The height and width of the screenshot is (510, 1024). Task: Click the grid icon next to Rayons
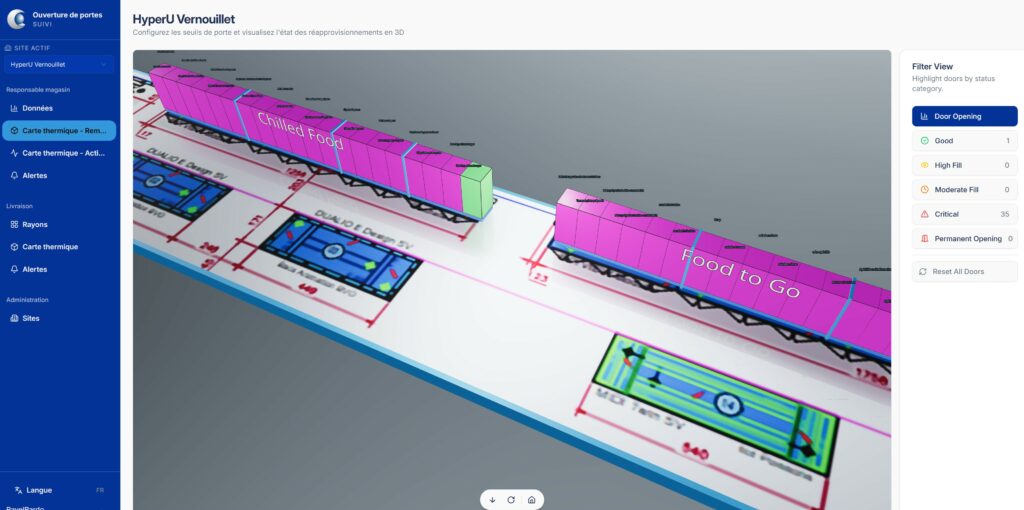14,225
